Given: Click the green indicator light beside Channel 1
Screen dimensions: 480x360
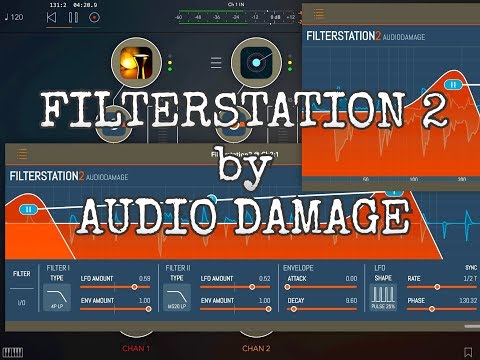Looking at the screenshot, I should tap(170, 69).
